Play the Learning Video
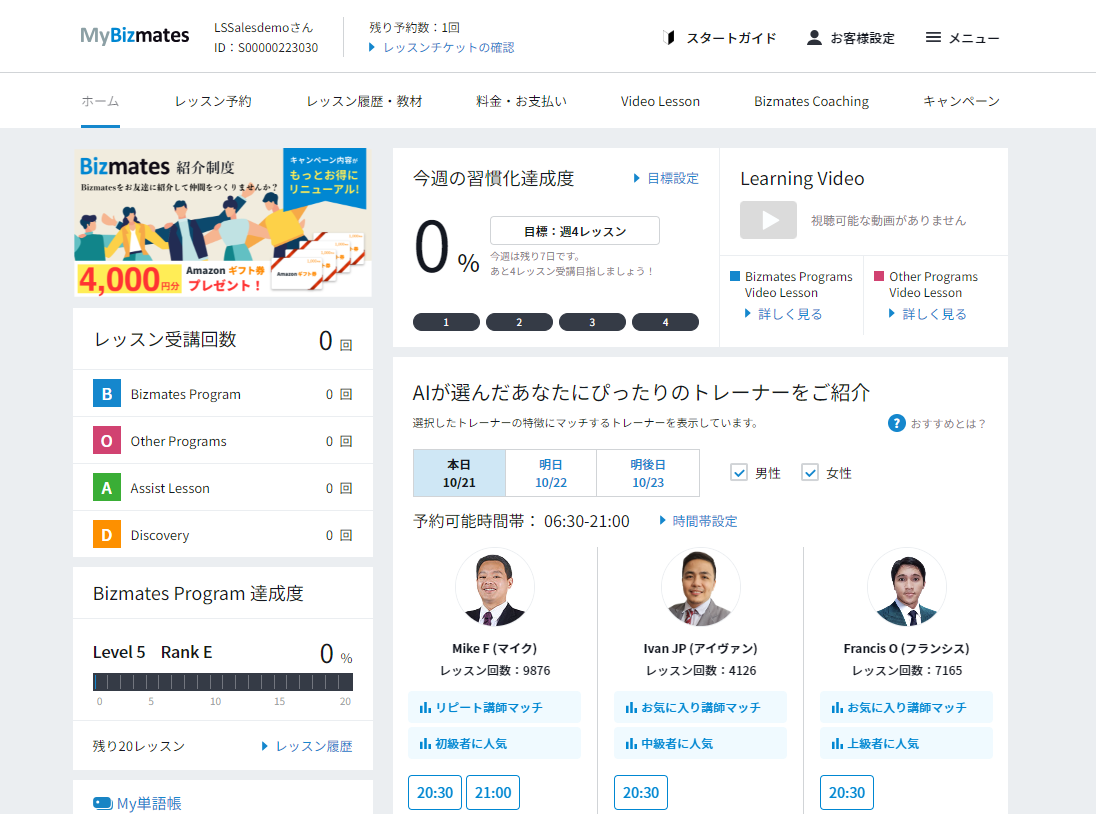Image resolution: width=1096 pixels, height=814 pixels. click(768, 220)
